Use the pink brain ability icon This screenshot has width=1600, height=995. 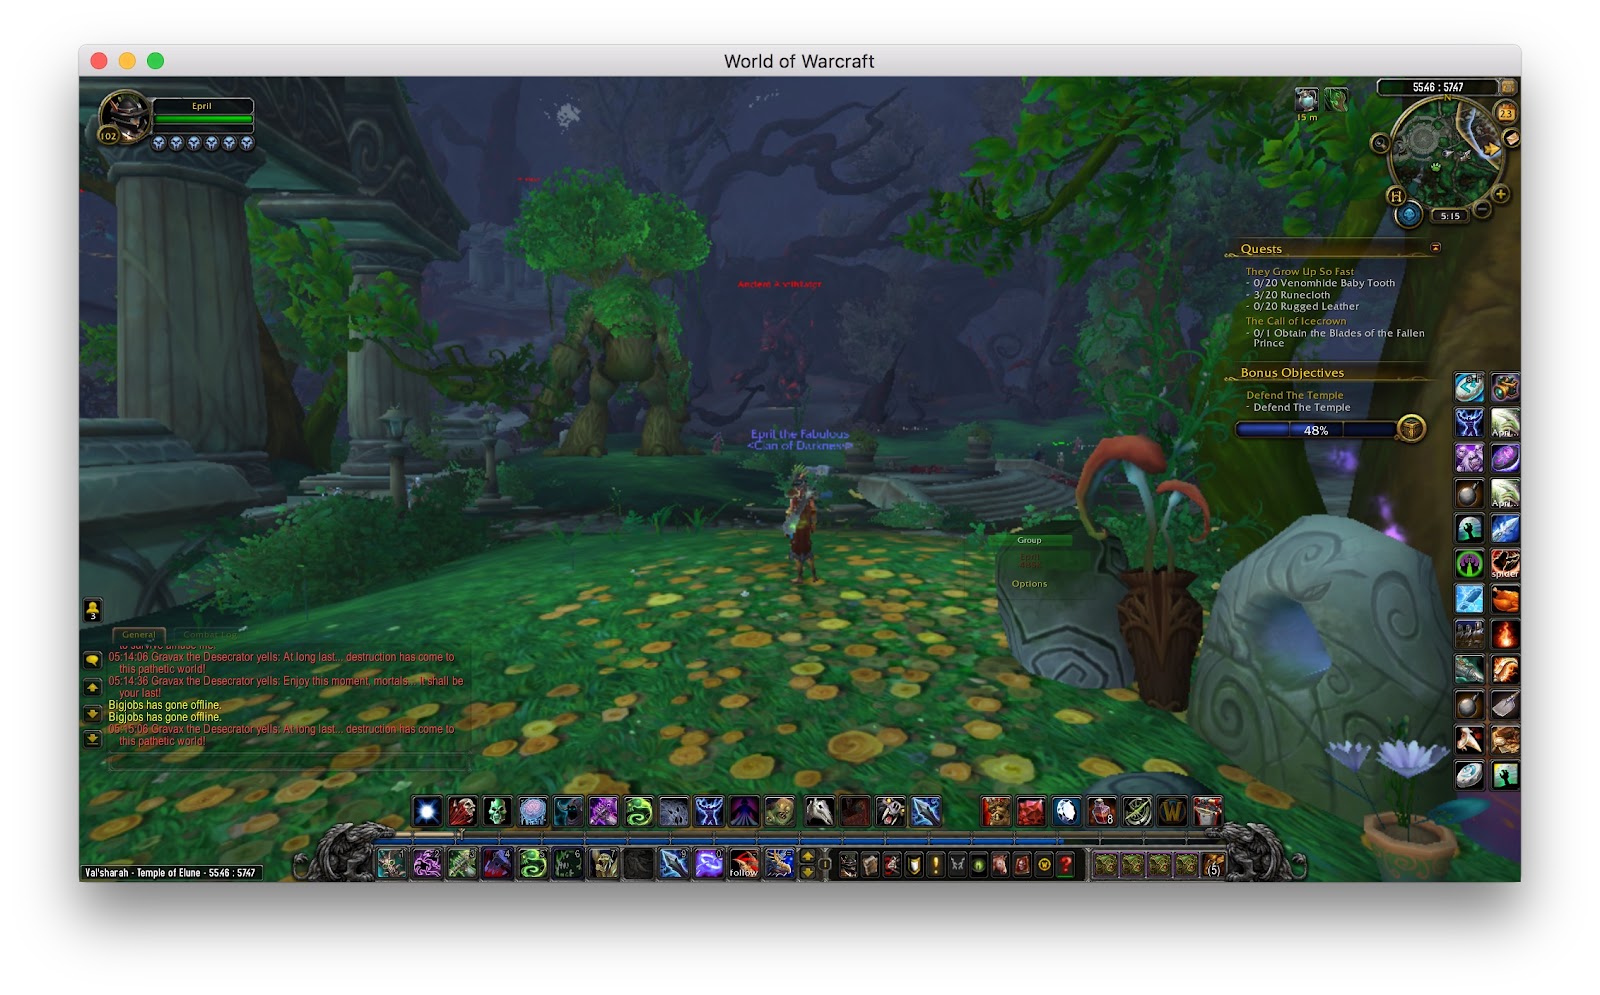pyautogui.click(x=533, y=811)
